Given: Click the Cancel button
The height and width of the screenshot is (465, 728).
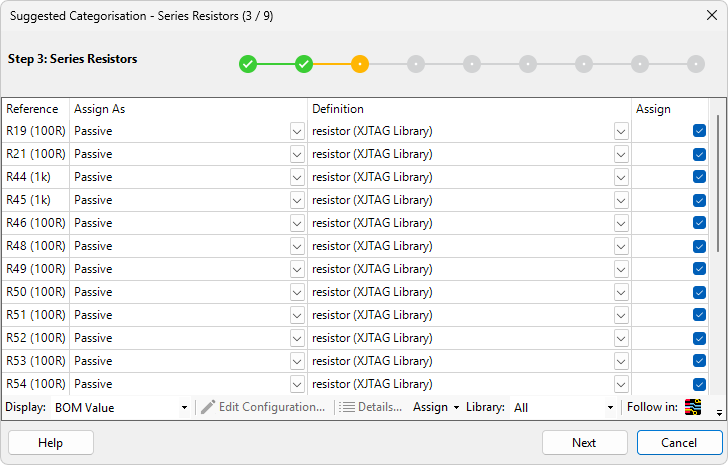Looking at the screenshot, I should click(679, 442).
